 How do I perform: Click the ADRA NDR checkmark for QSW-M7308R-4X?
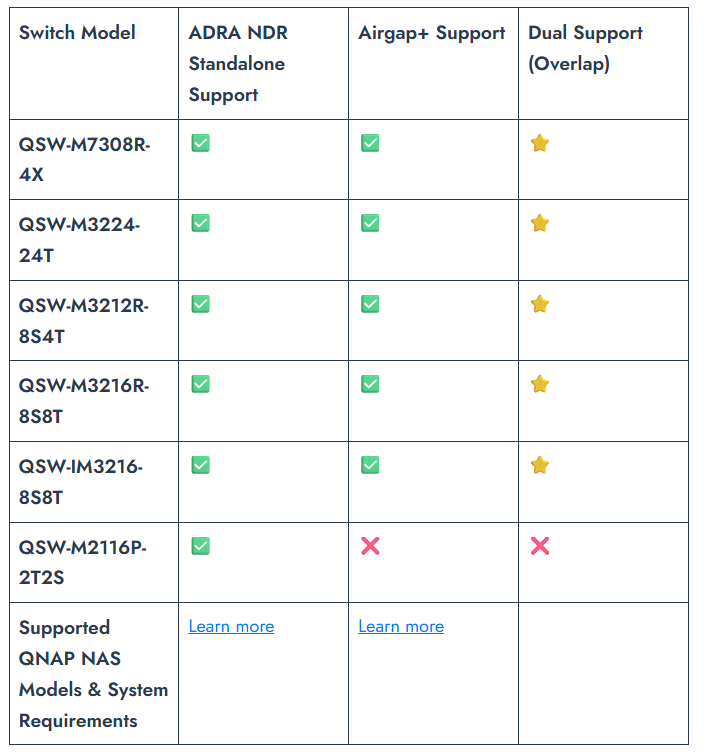coord(200,143)
